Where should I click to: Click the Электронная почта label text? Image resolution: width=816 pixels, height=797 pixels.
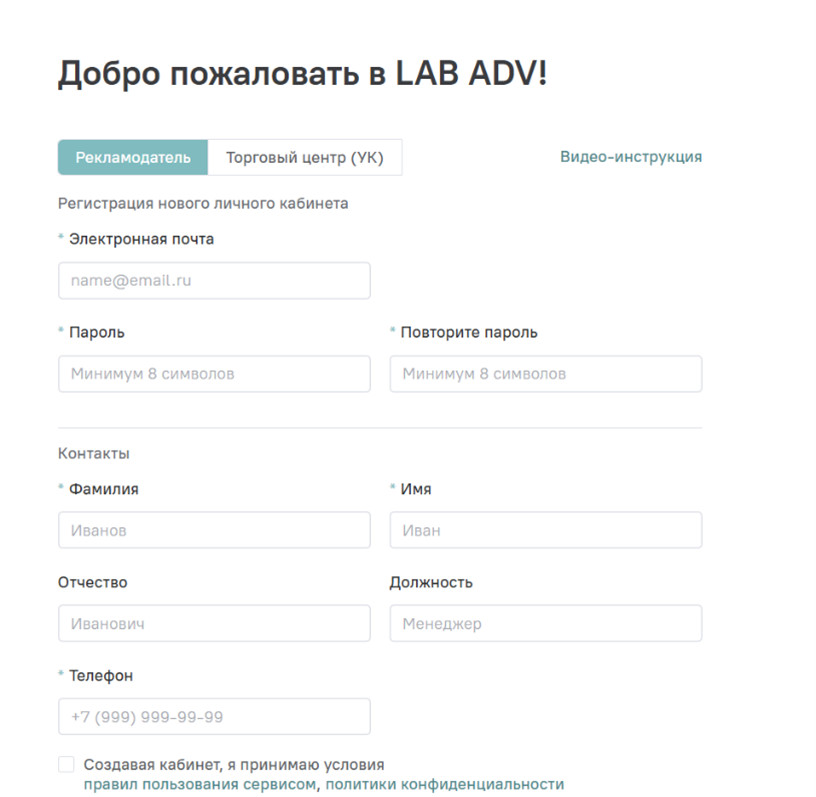142,239
